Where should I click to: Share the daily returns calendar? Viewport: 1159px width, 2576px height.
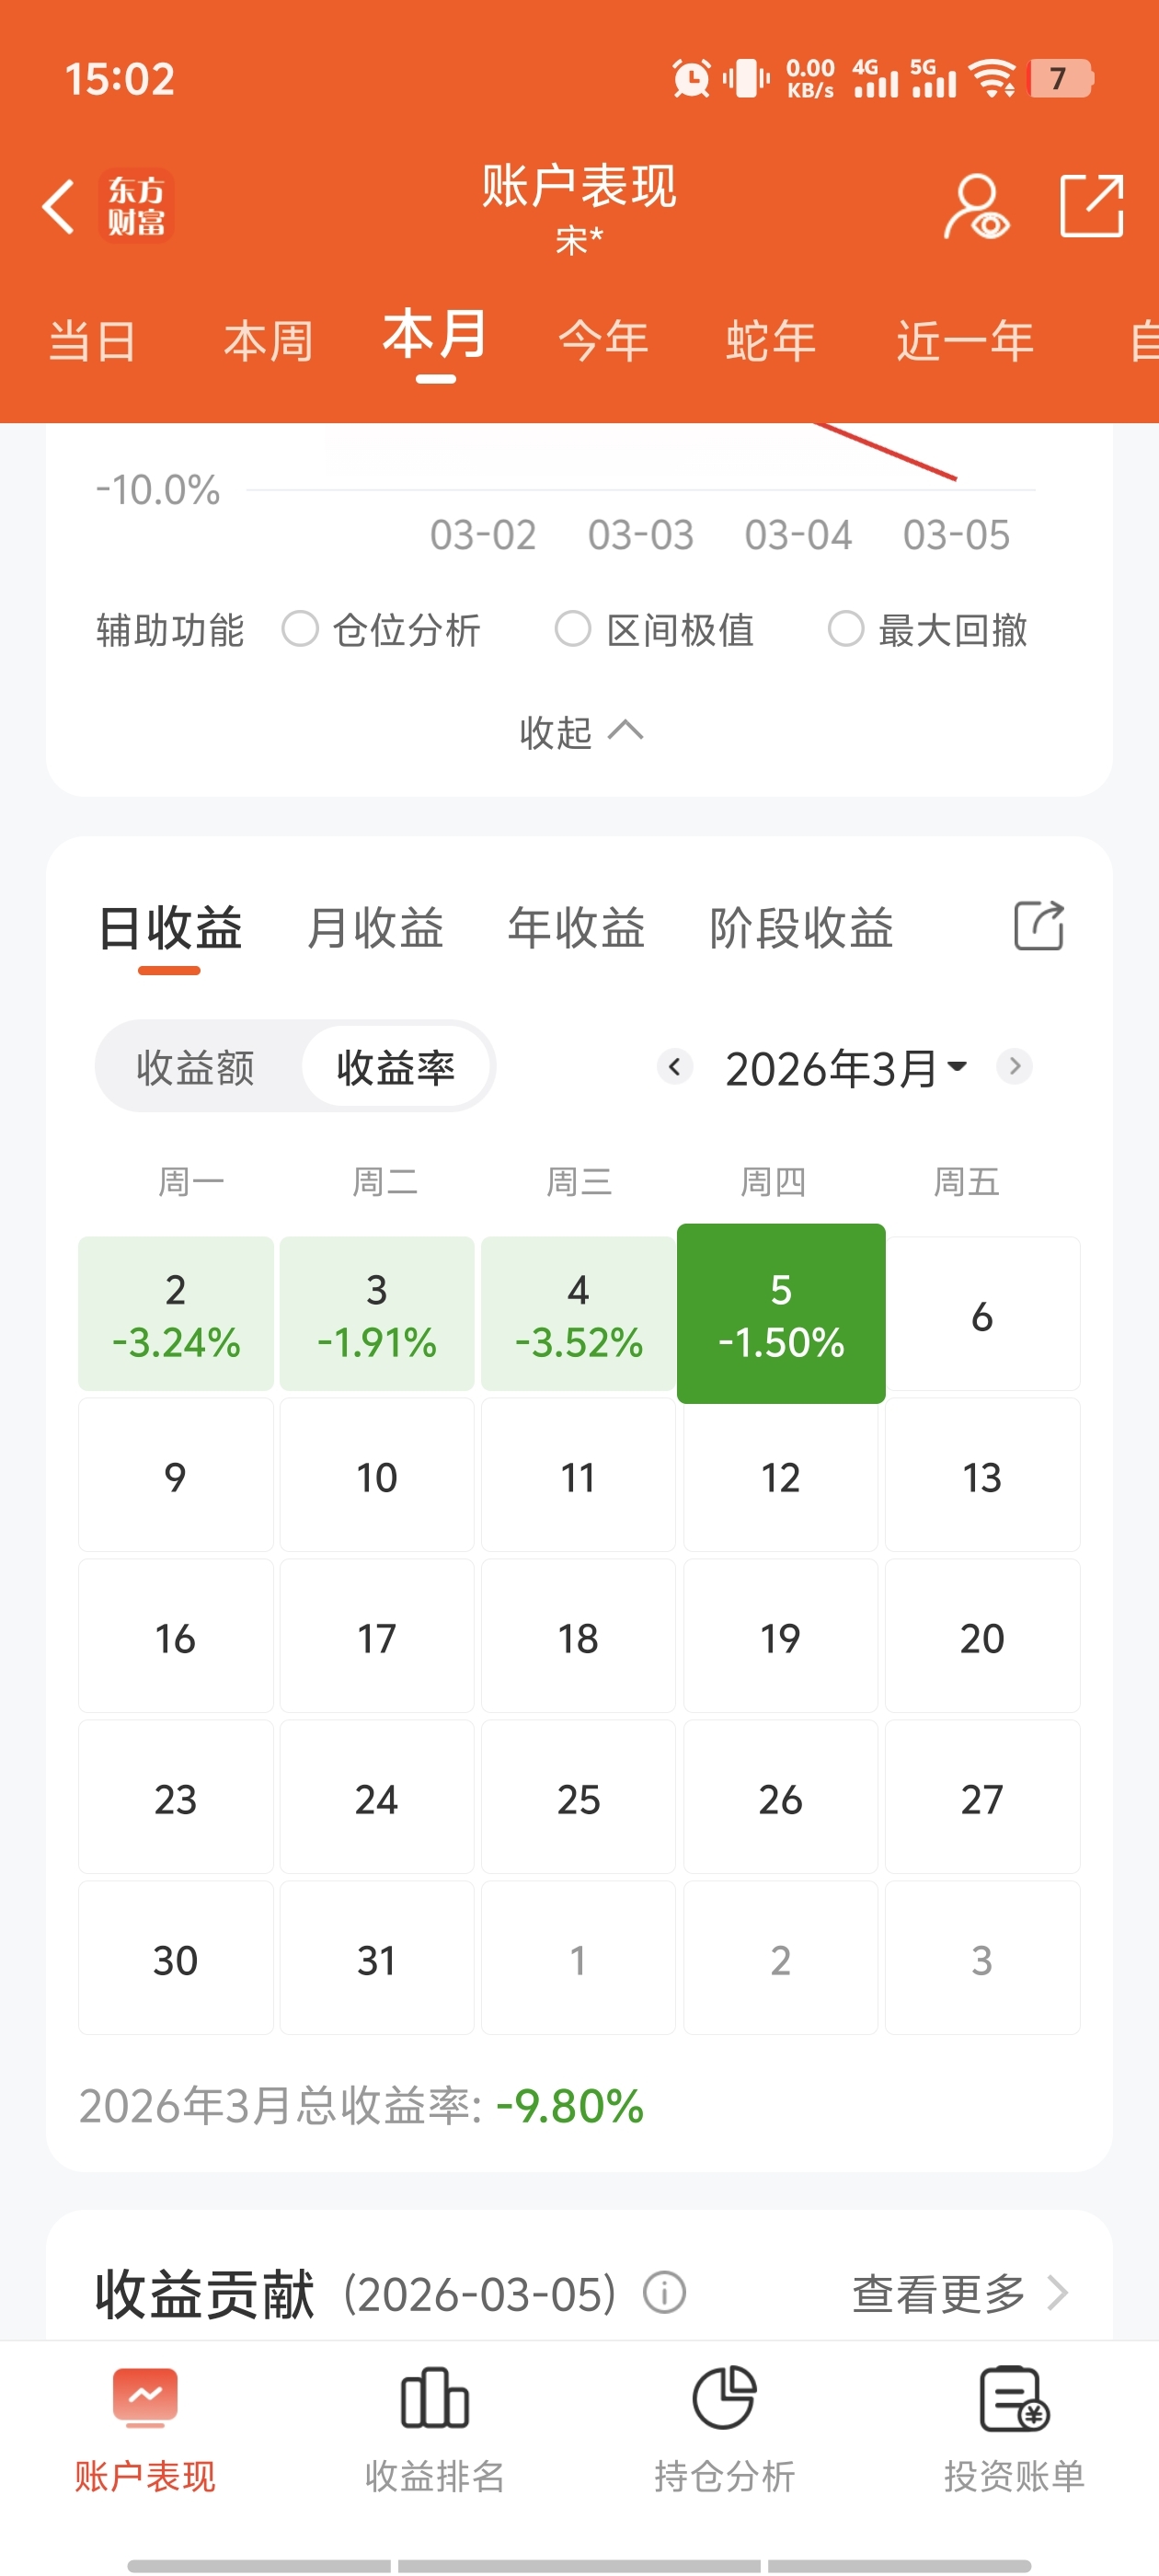pyautogui.click(x=1038, y=925)
